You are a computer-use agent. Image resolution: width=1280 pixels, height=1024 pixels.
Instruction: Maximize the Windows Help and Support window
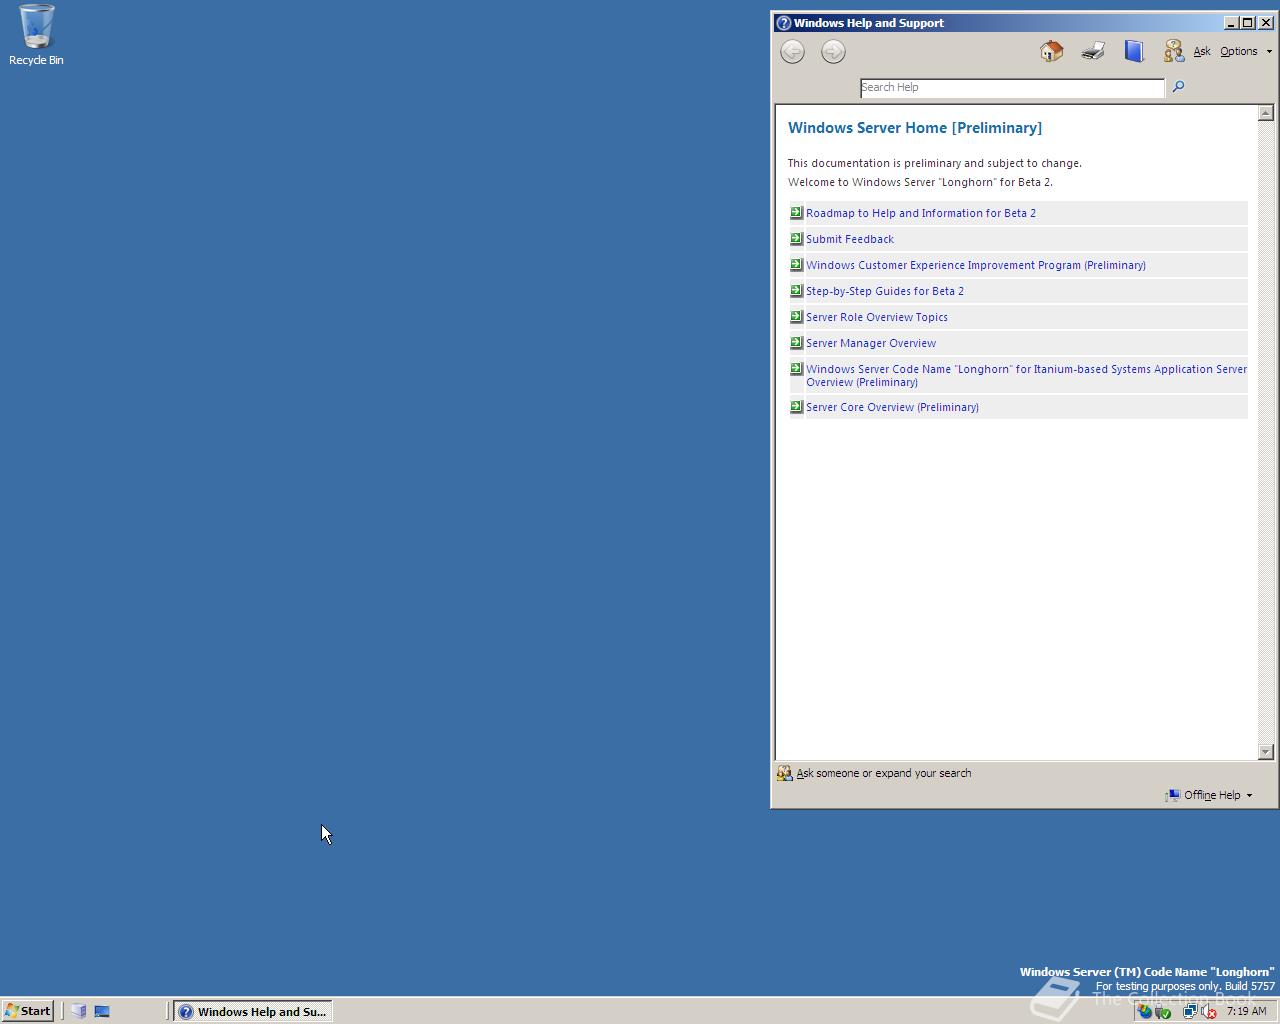click(x=1247, y=23)
